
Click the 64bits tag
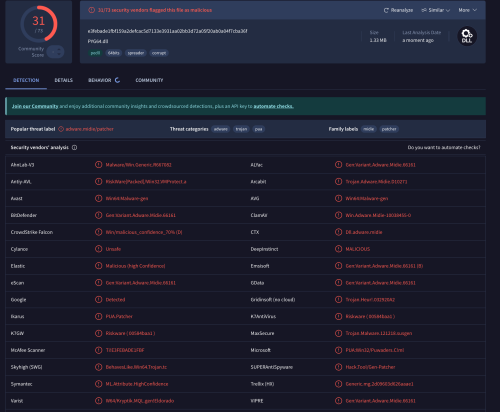(114, 53)
